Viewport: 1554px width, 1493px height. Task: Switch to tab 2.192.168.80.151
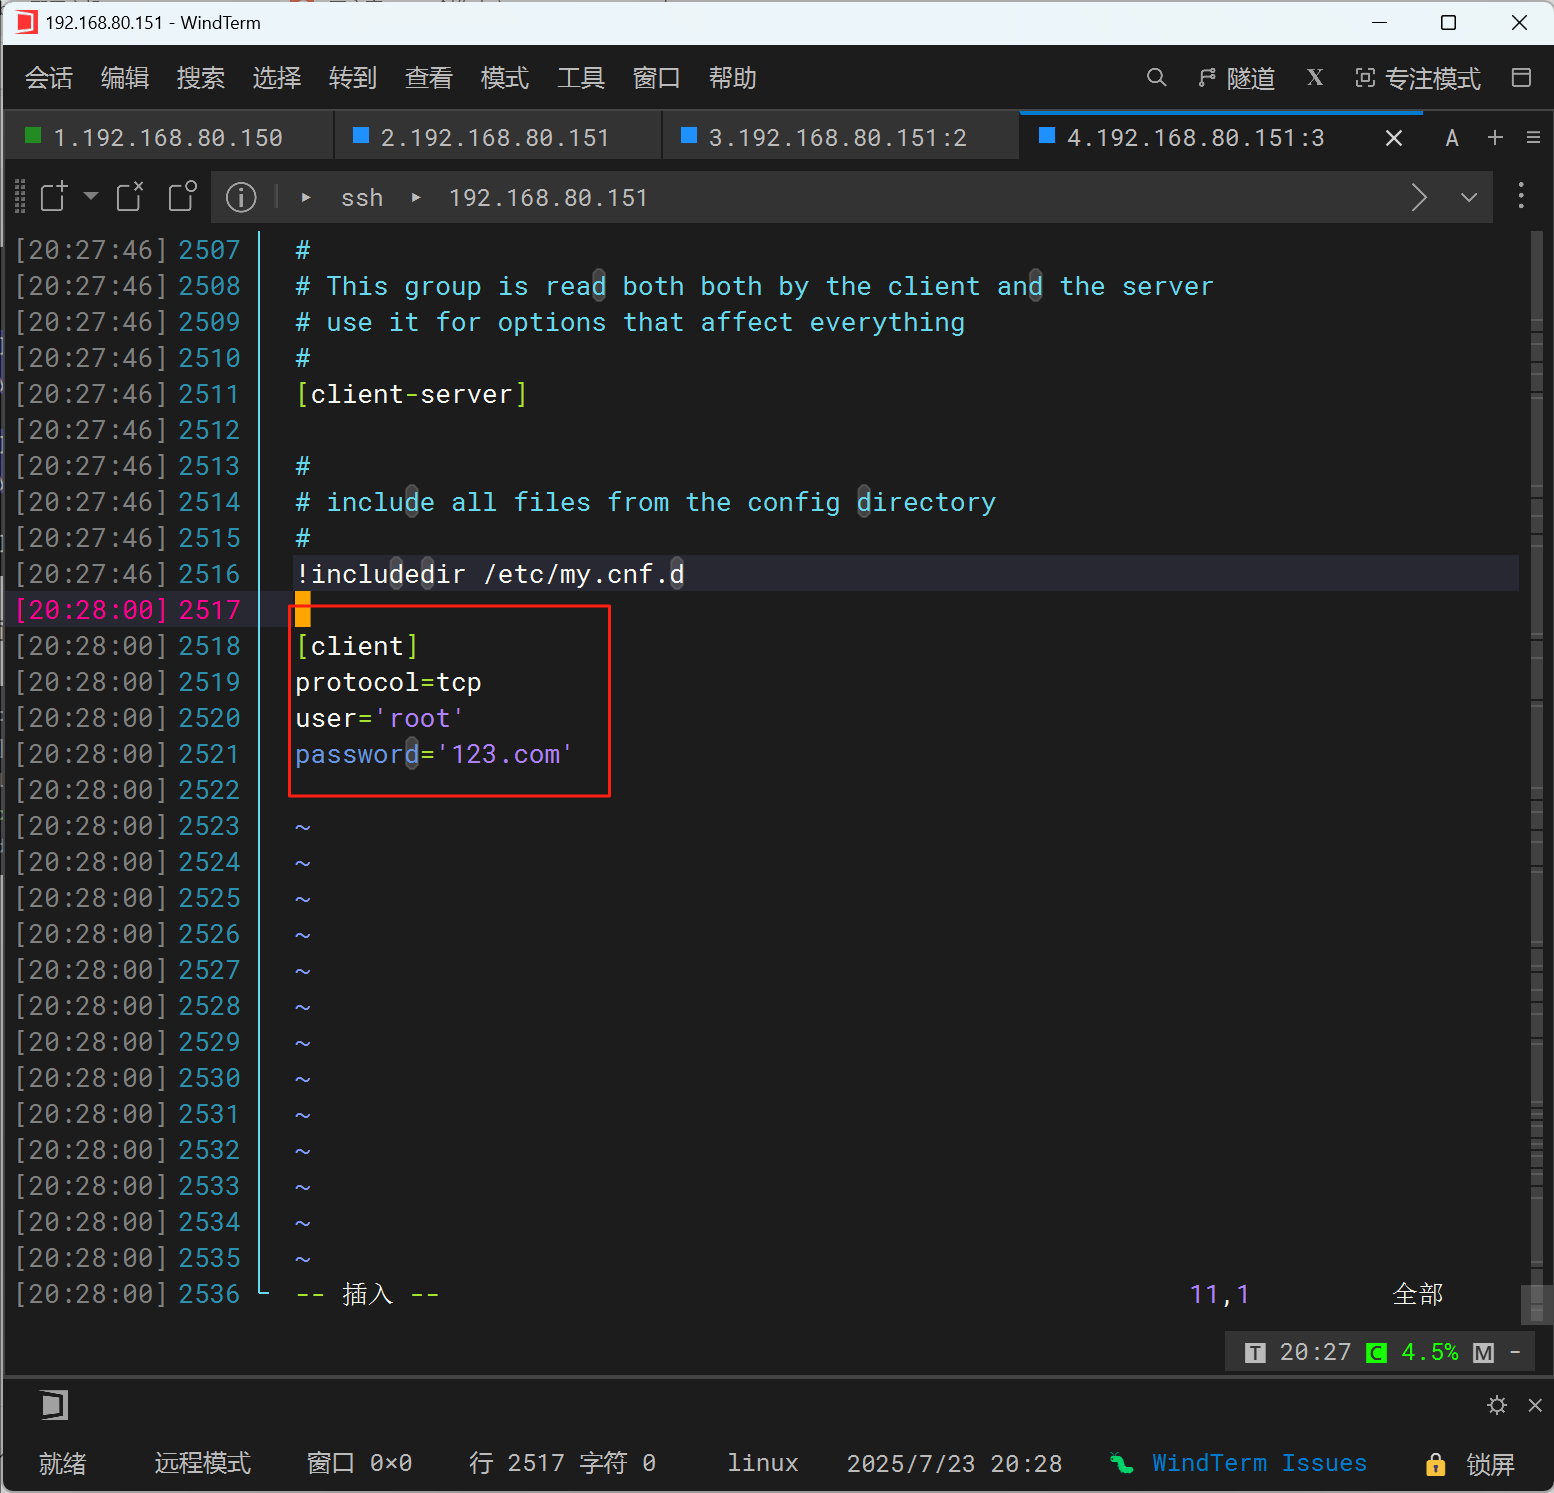coord(496,137)
